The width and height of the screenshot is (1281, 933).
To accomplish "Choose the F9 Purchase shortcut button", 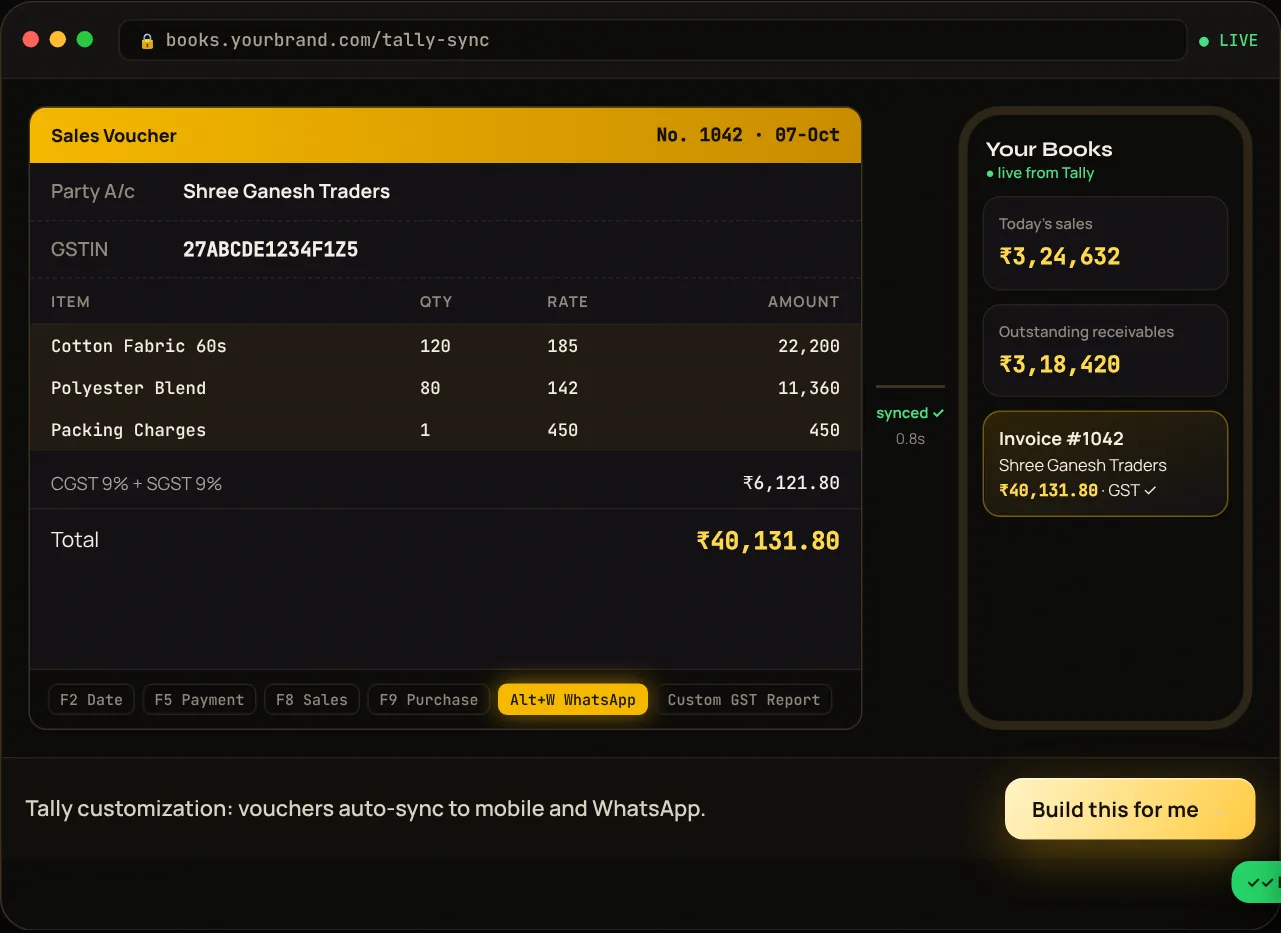I will coord(428,700).
